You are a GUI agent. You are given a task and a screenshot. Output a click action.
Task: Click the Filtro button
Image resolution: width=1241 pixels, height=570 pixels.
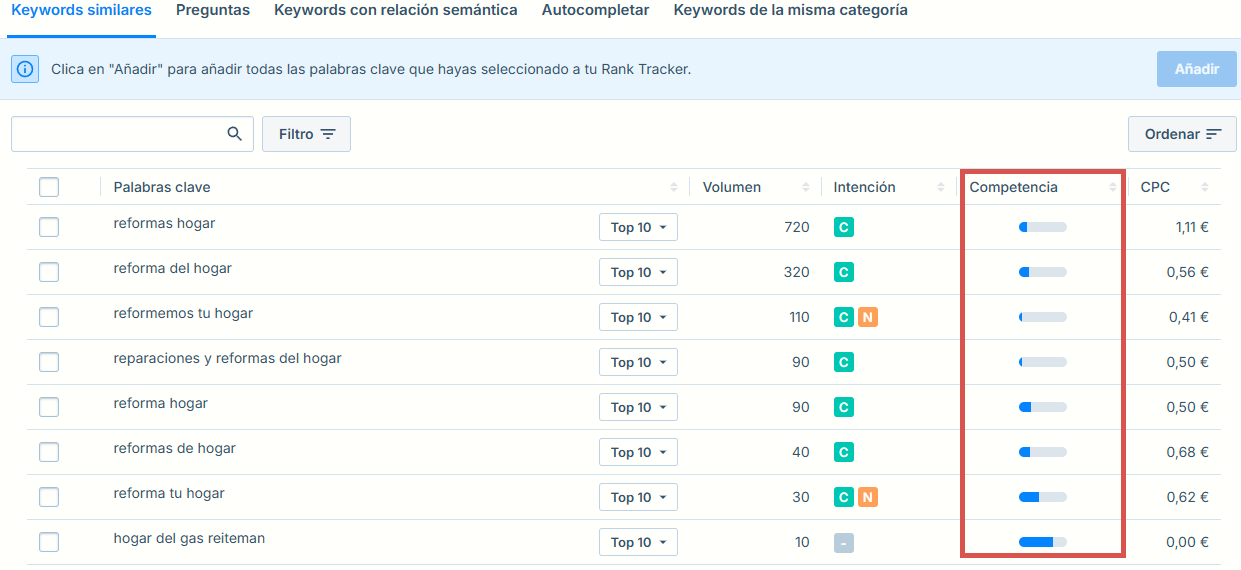pyautogui.click(x=306, y=134)
